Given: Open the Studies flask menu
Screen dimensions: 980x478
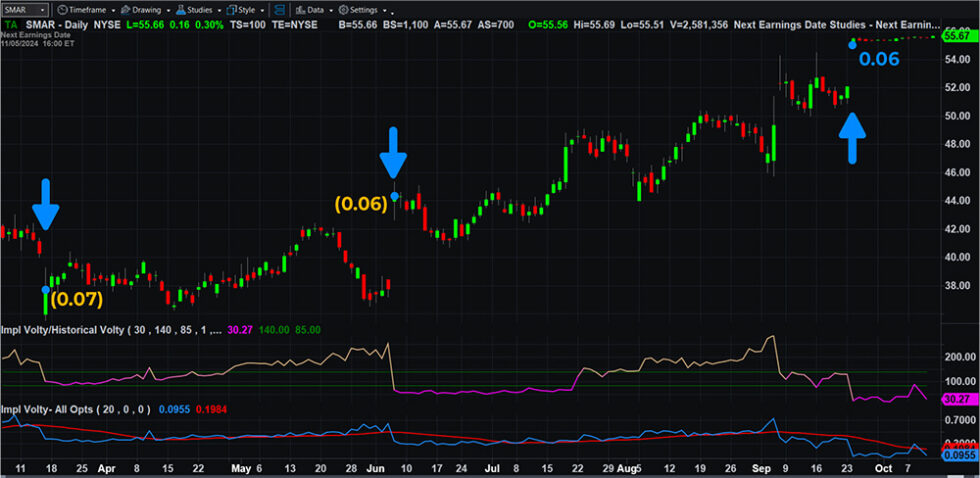Looking at the screenshot, I should pos(194,10).
